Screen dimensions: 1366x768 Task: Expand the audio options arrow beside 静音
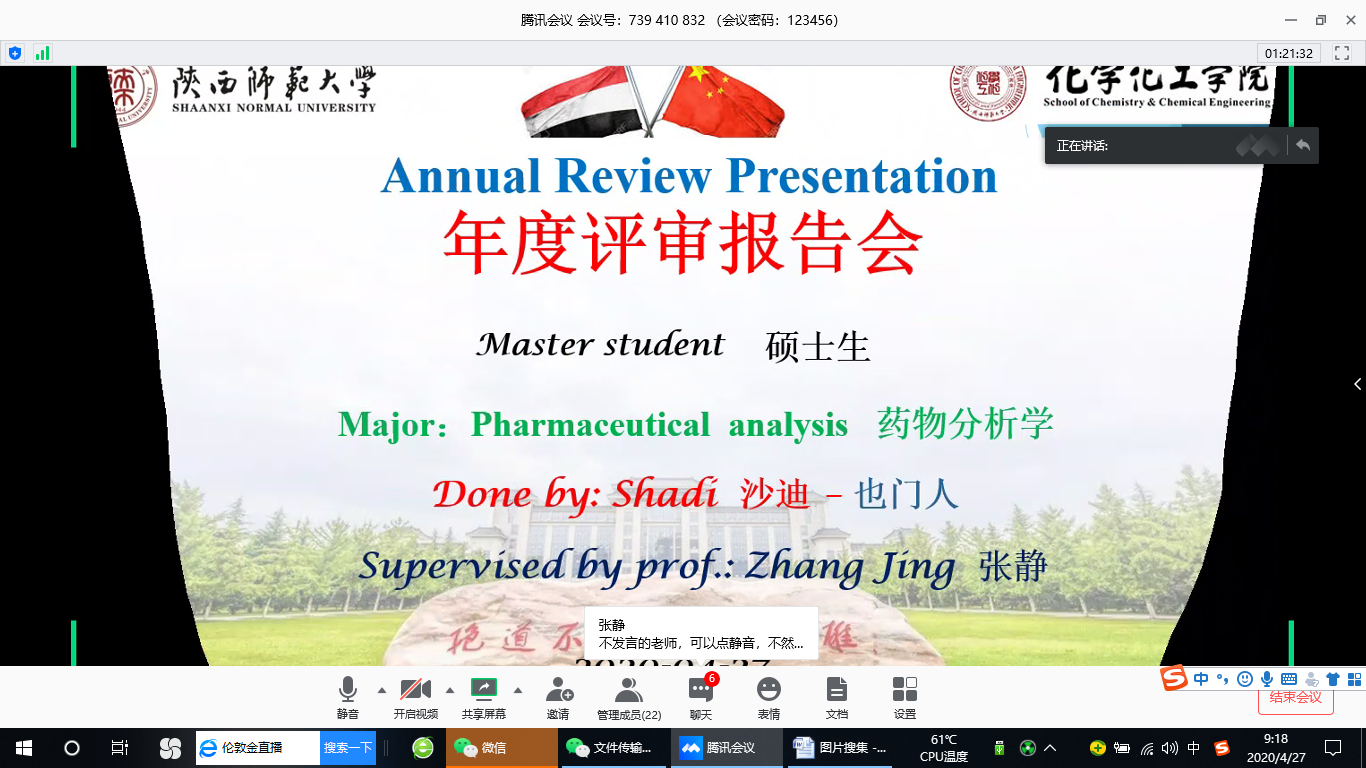point(381,690)
